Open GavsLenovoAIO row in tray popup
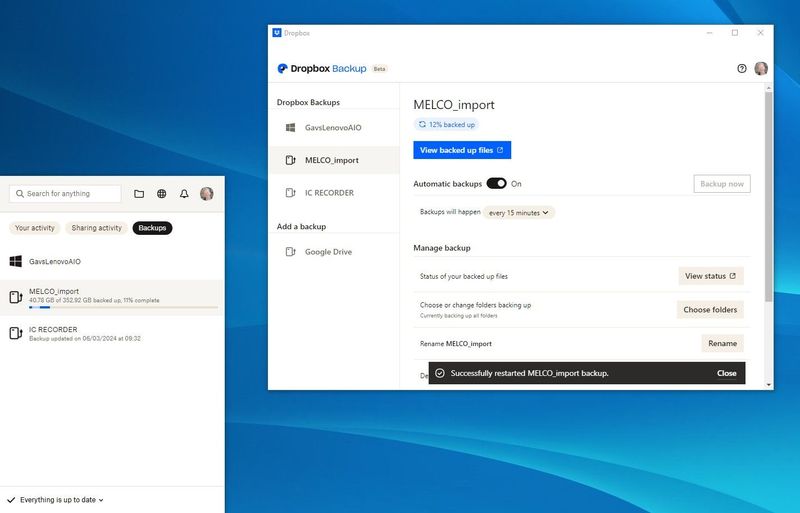This screenshot has width=800, height=513. tap(112, 261)
